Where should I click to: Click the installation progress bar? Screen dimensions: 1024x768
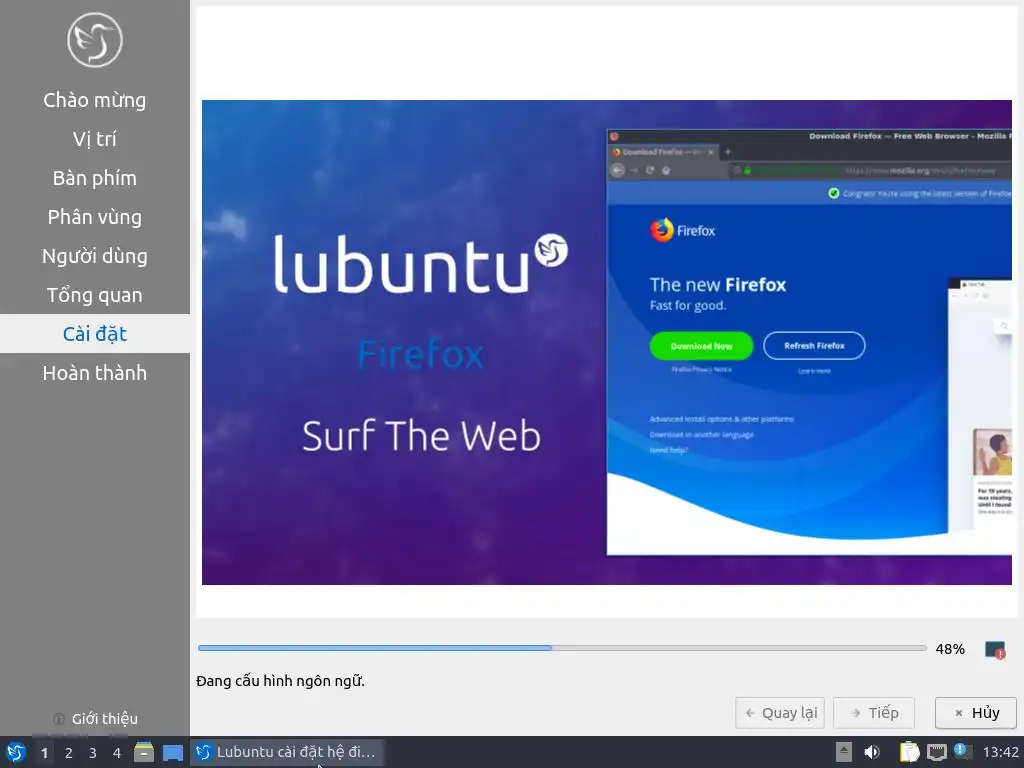point(562,648)
